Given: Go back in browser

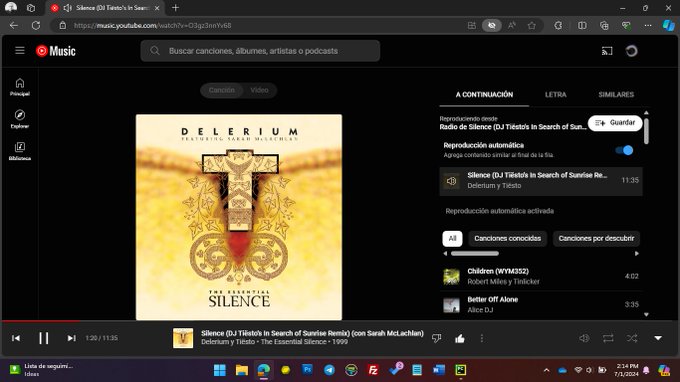Looking at the screenshot, I should coord(14,26).
